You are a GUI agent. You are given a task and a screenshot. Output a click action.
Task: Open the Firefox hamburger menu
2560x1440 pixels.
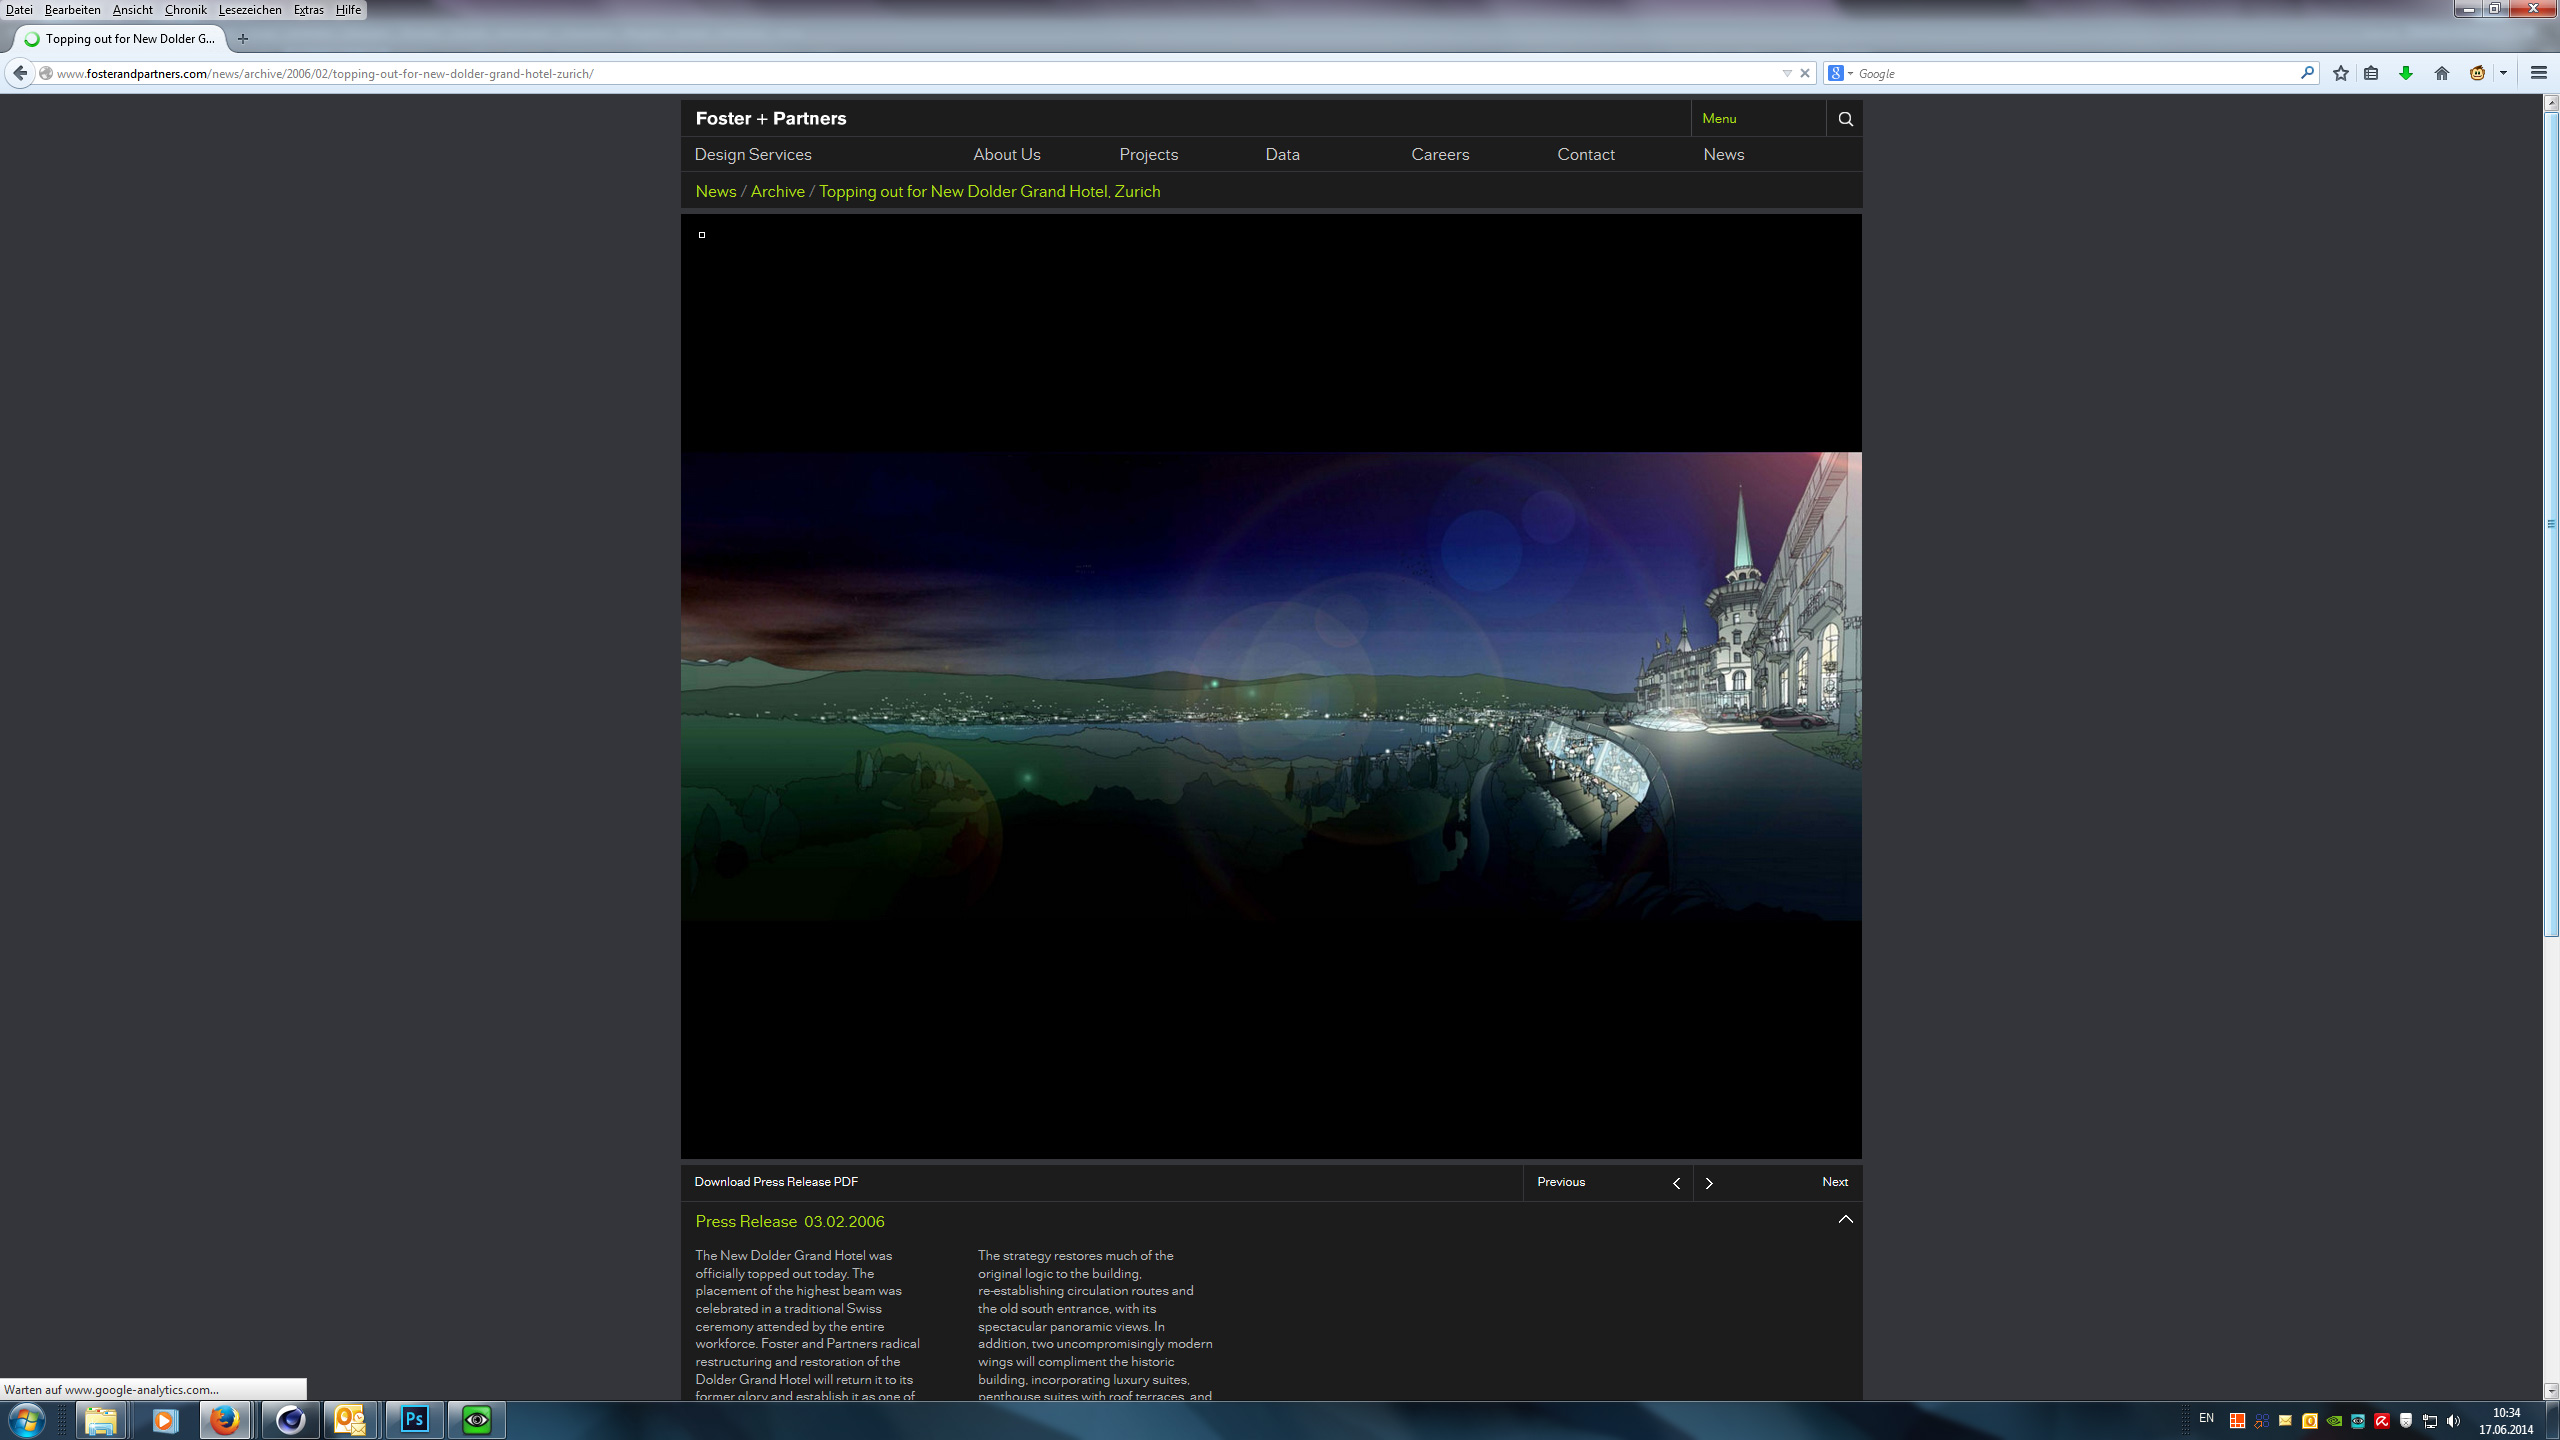point(2538,73)
